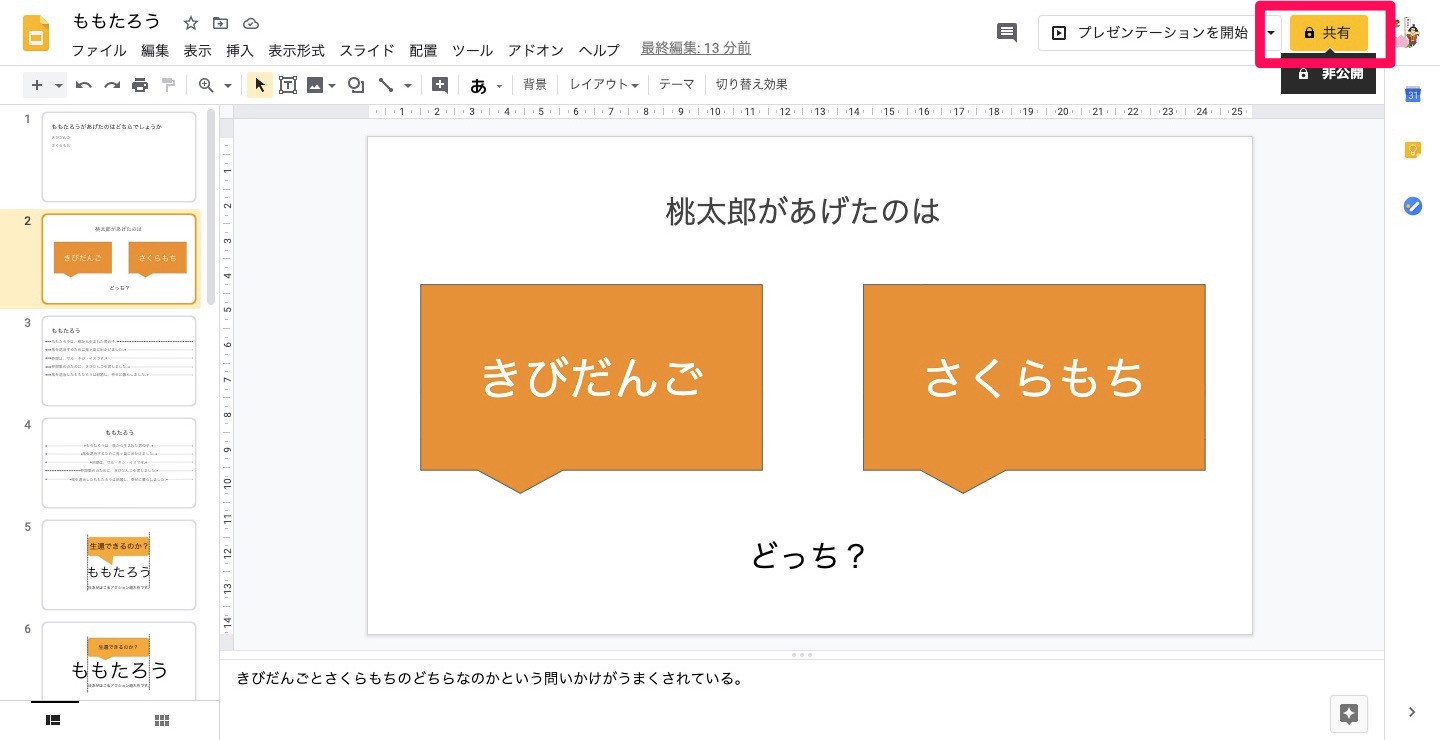
Task: Open Google Calendar side panel
Action: click(1413, 94)
